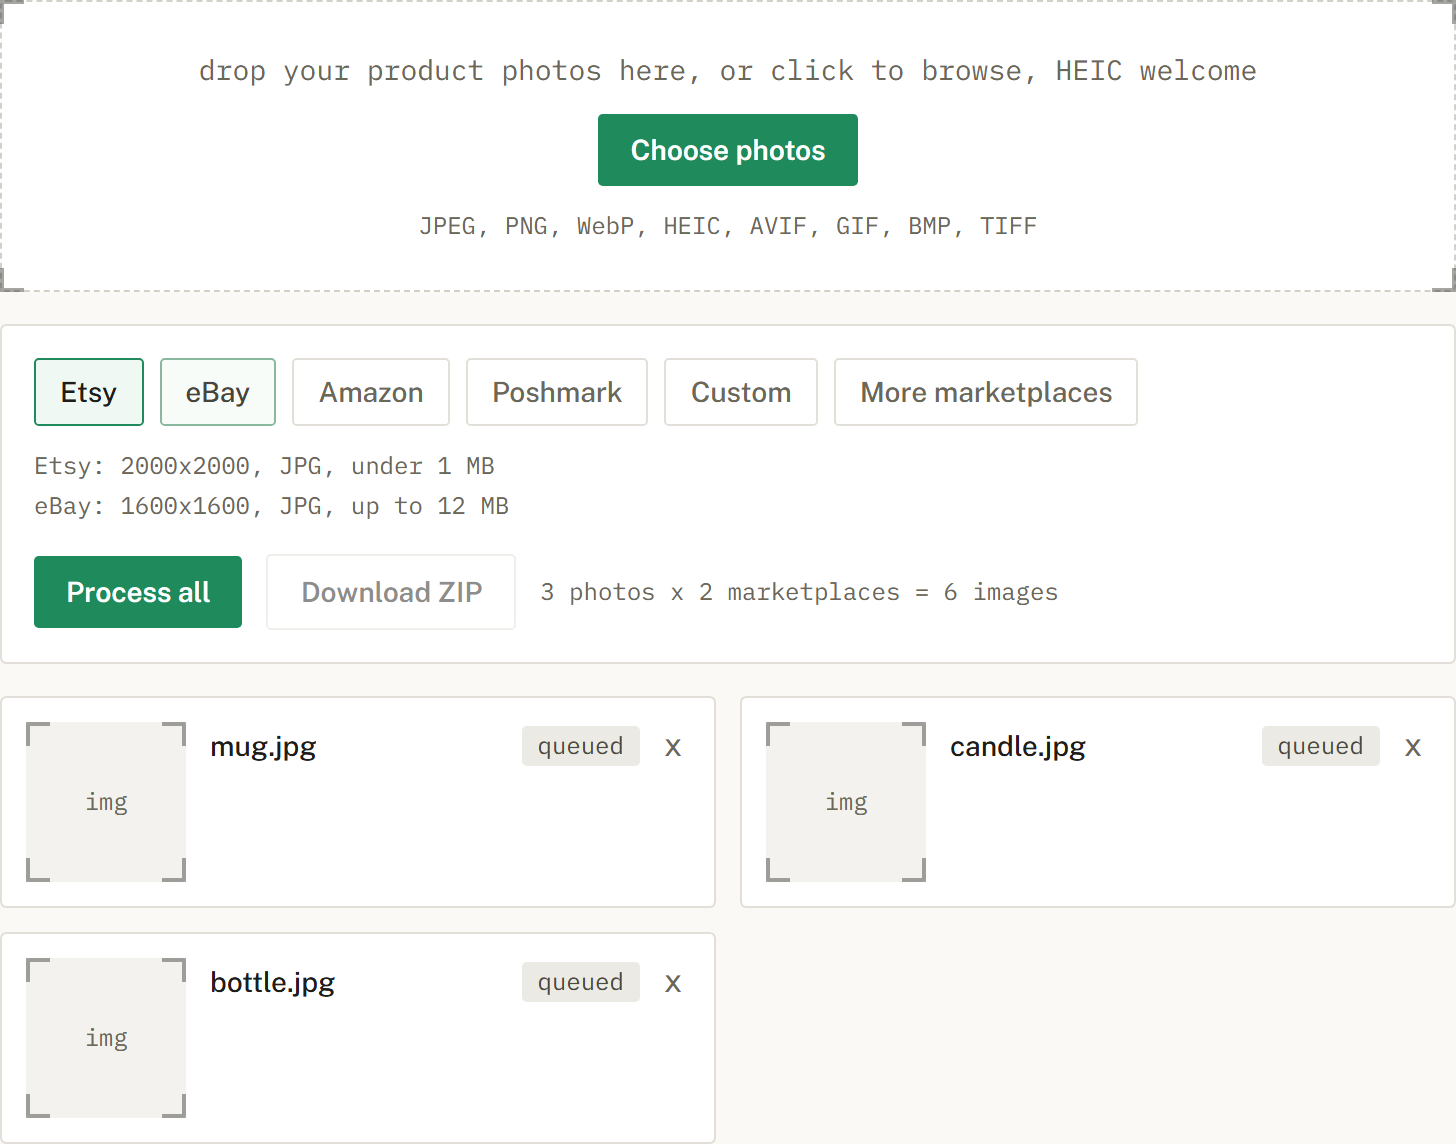Toggle the eBay marketplace option
1456x1144 pixels.
pyautogui.click(x=218, y=392)
